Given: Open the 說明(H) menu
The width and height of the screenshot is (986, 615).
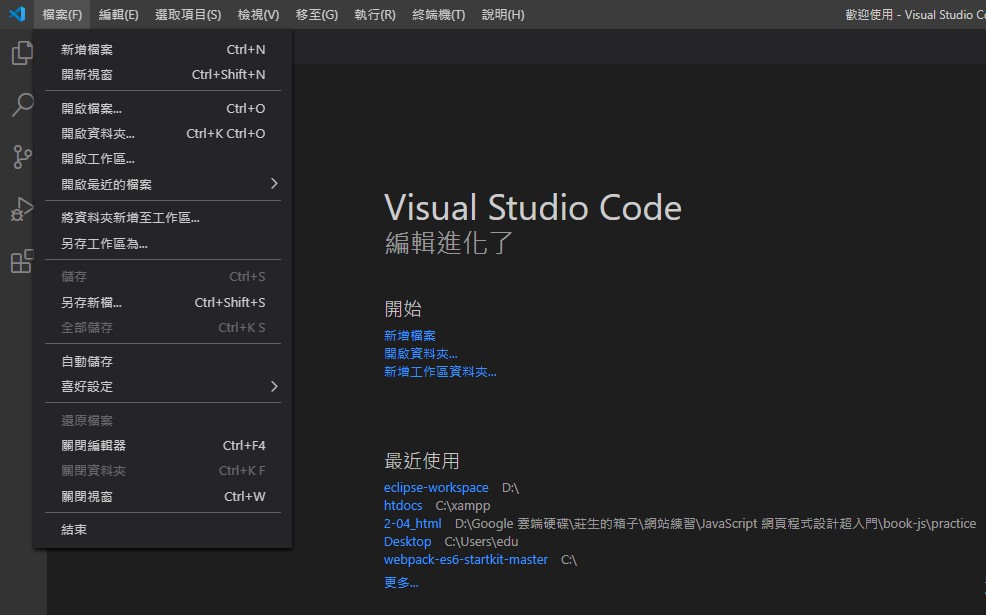Looking at the screenshot, I should click(503, 14).
